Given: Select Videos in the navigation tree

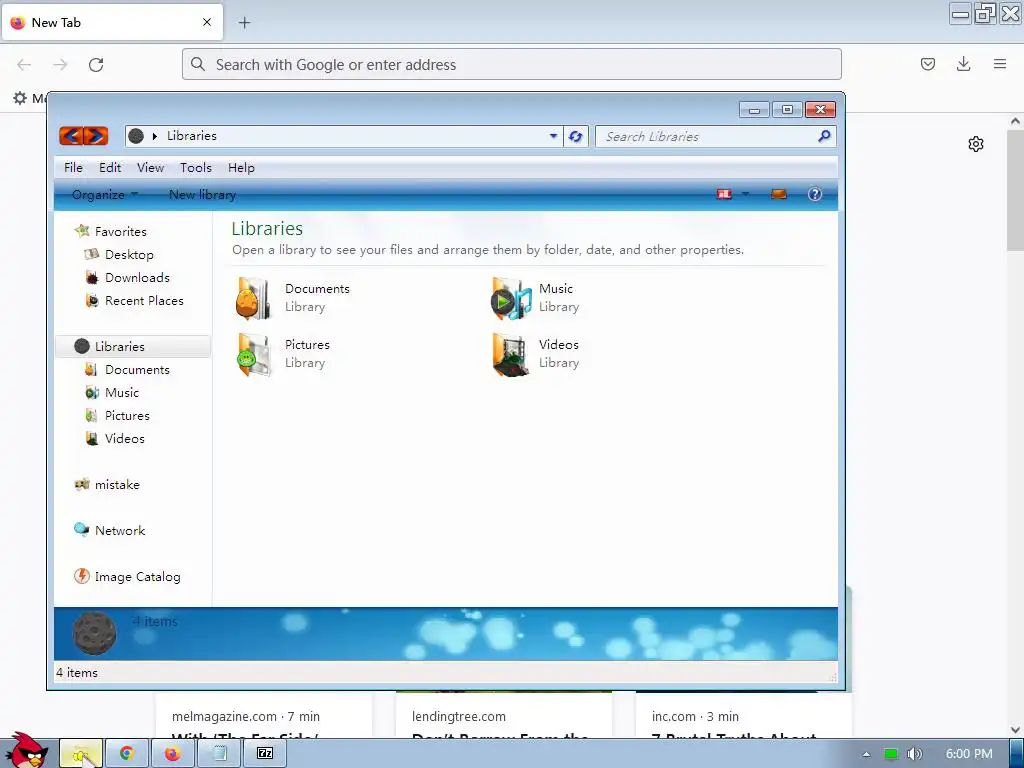Looking at the screenshot, I should (x=125, y=438).
